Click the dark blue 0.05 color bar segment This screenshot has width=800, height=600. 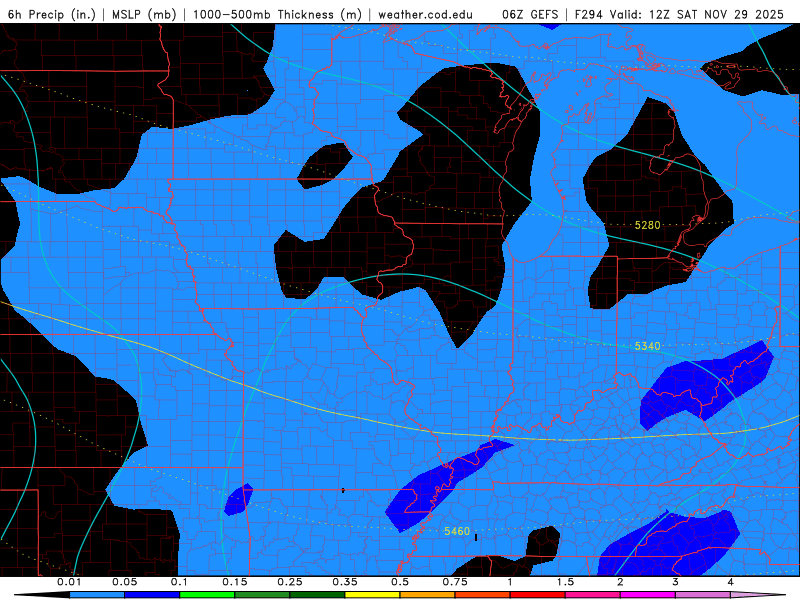pos(152,595)
